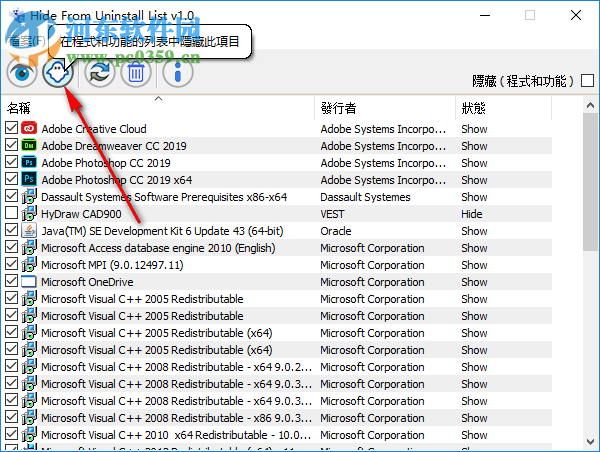This screenshot has height=452, width=600.
Task: Click the Show status of Microsoft OneDrive
Action: coord(474,282)
